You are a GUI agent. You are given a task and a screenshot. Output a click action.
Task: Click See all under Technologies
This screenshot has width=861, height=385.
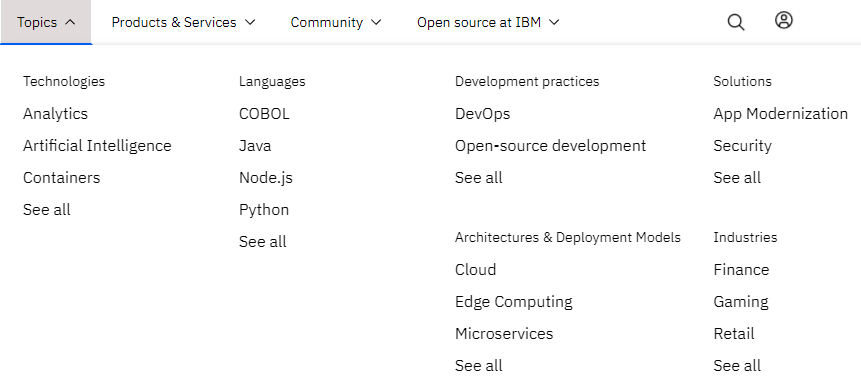pyautogui.click(x=47, y=209)
